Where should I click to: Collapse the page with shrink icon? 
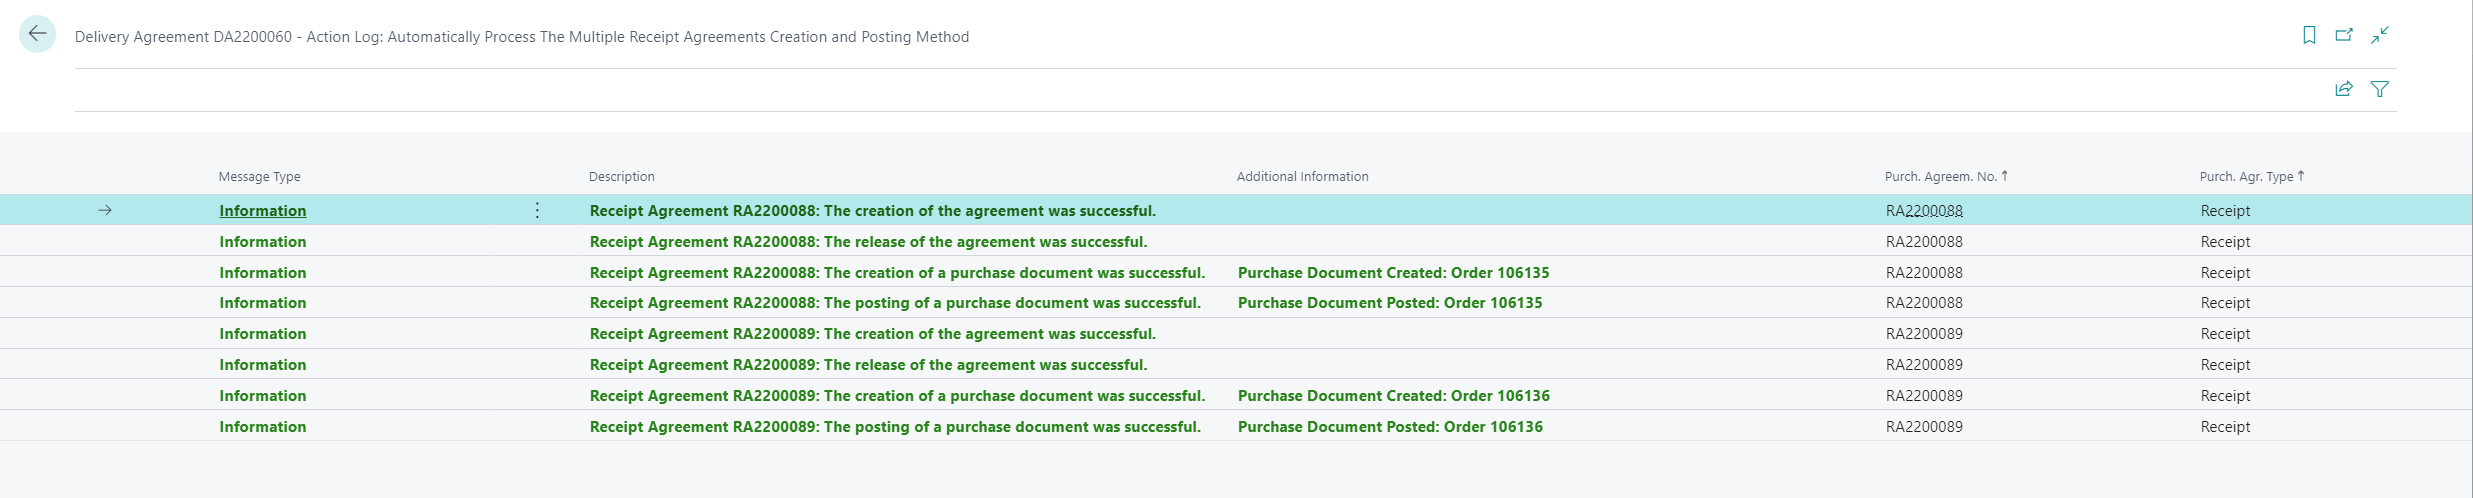2380,35
